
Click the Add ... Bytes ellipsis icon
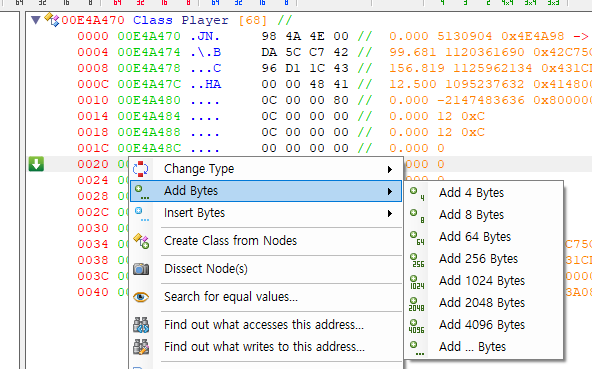point(417,348)
